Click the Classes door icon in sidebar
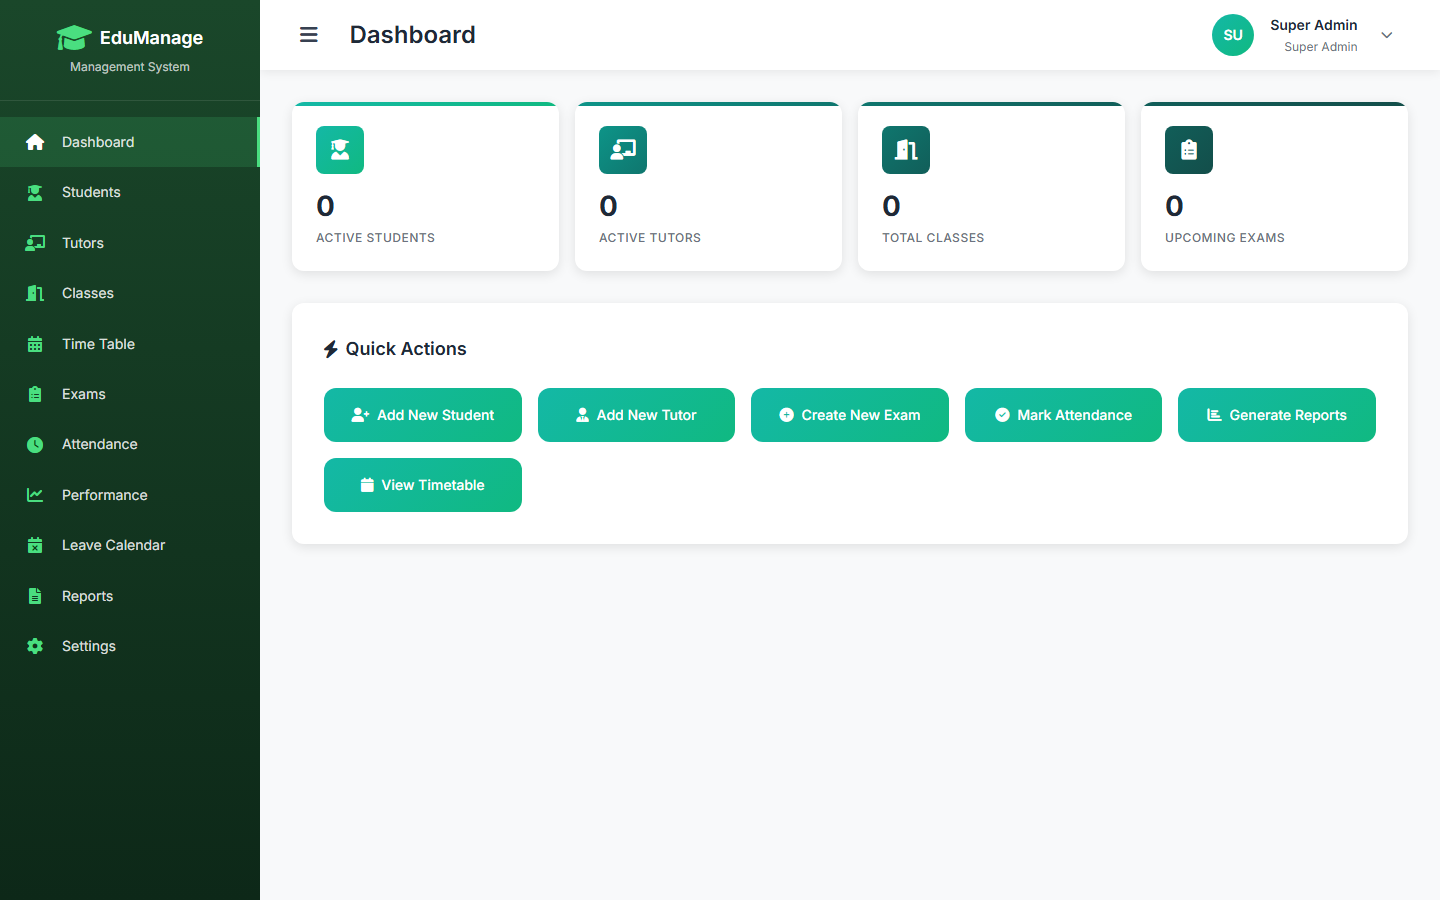Image resolution: width=1440 pixels, height=900 pixels. point(35,293)
